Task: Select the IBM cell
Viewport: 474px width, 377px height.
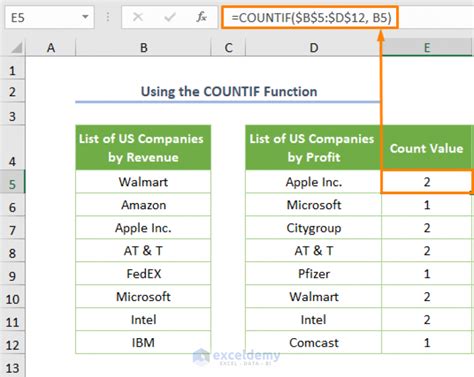Action: pos(143,343)
